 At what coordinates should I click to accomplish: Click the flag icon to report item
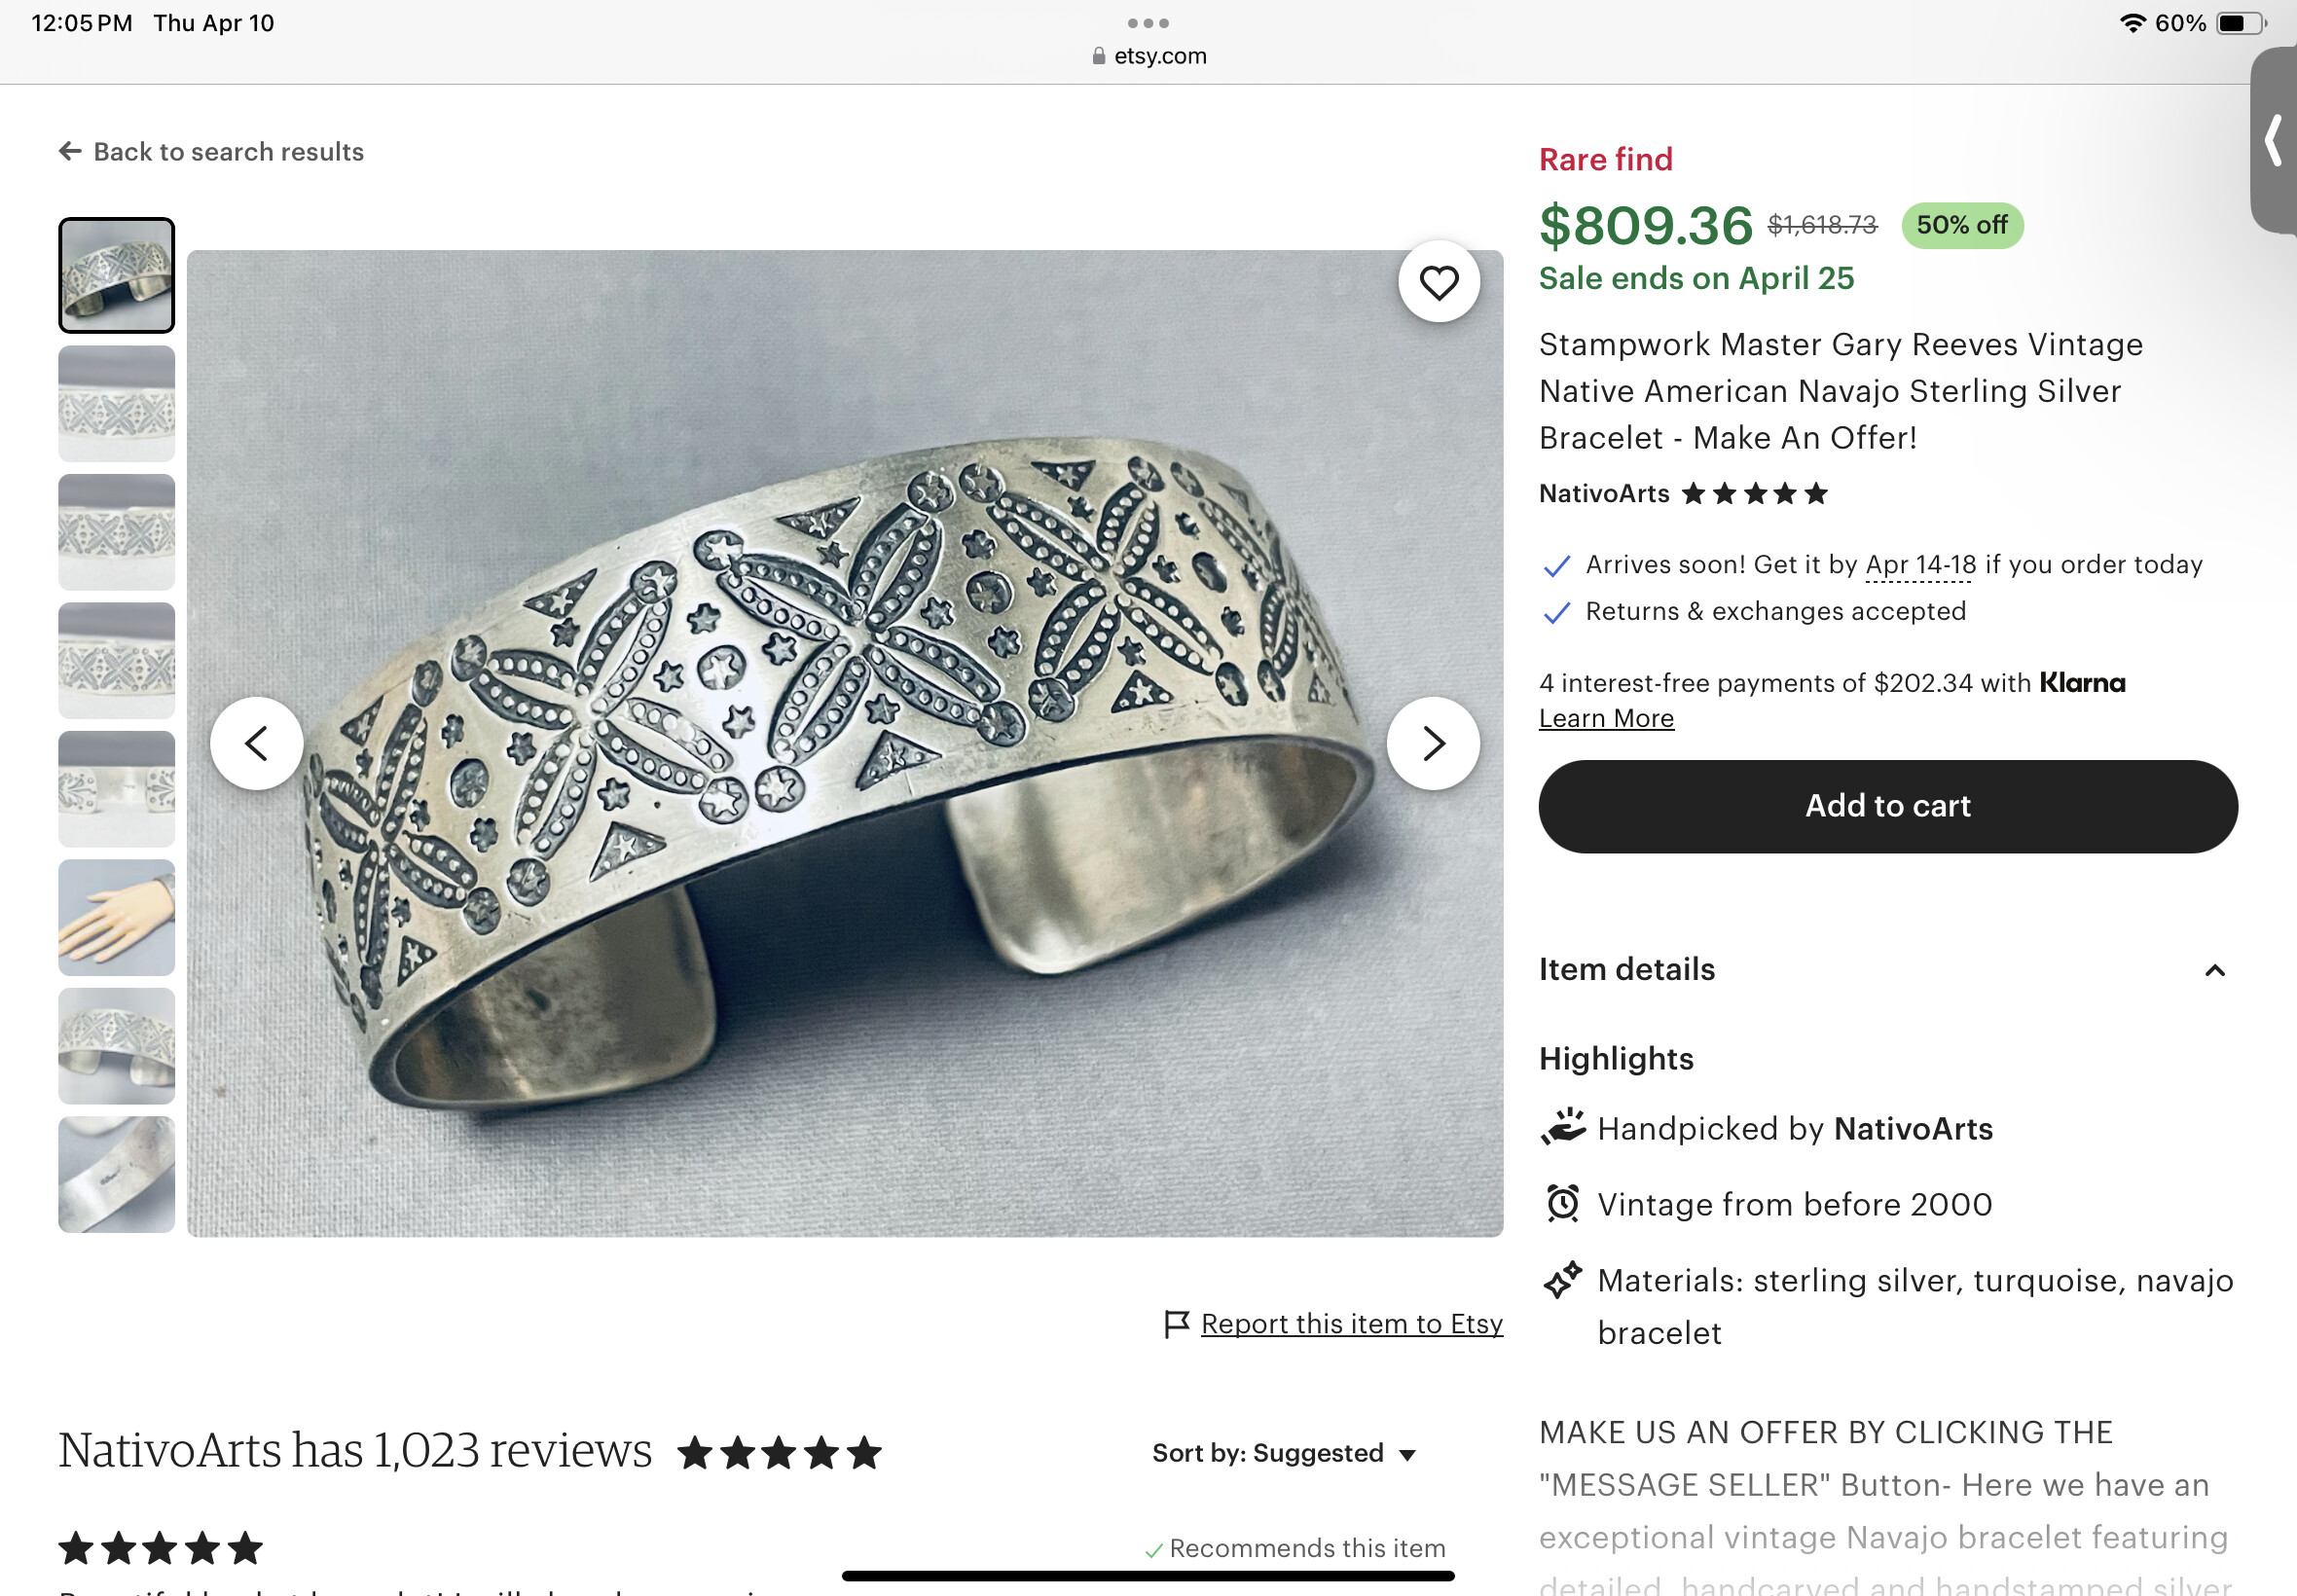[x=1177, y=1324]
